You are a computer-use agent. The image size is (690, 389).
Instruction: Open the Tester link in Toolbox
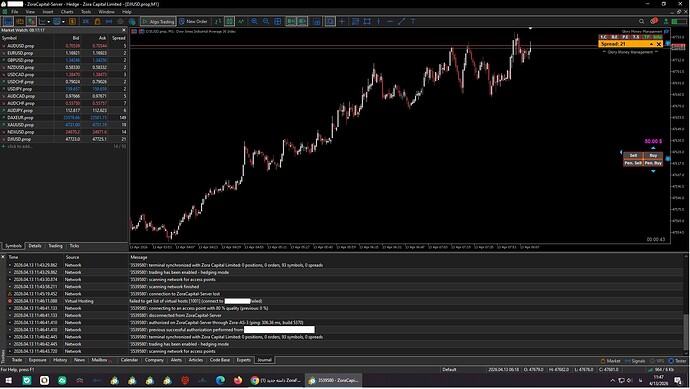pyautogui.click(x=678, y=361)
